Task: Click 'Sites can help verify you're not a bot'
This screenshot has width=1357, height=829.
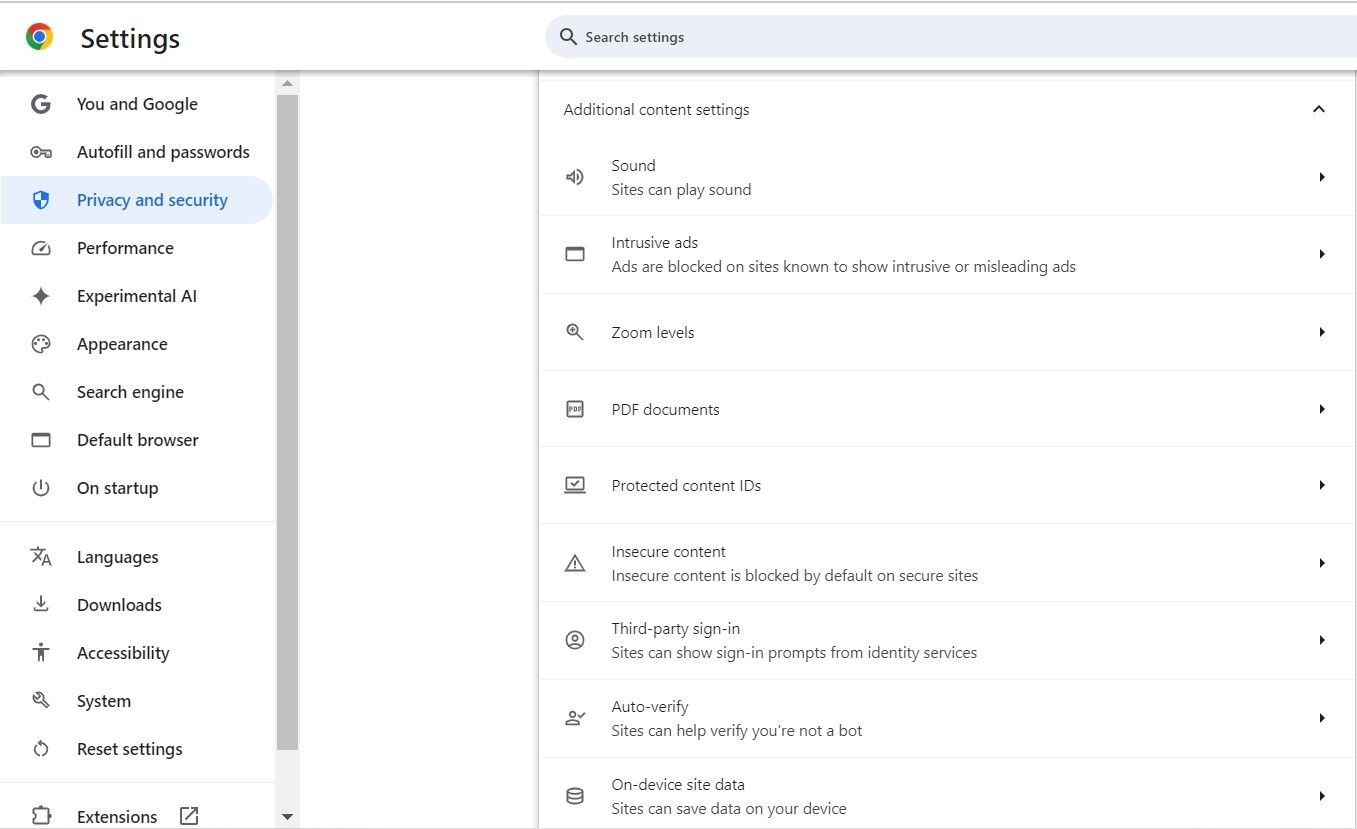Action: click(737, 731)
